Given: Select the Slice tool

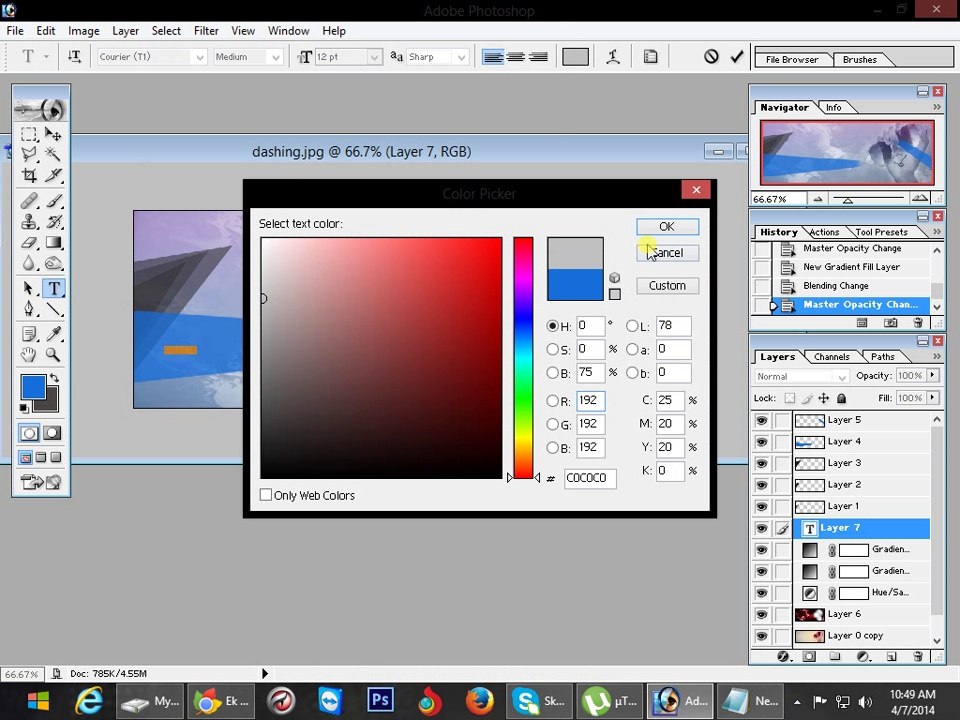Looking at the screenshot, I should (53, 175).
